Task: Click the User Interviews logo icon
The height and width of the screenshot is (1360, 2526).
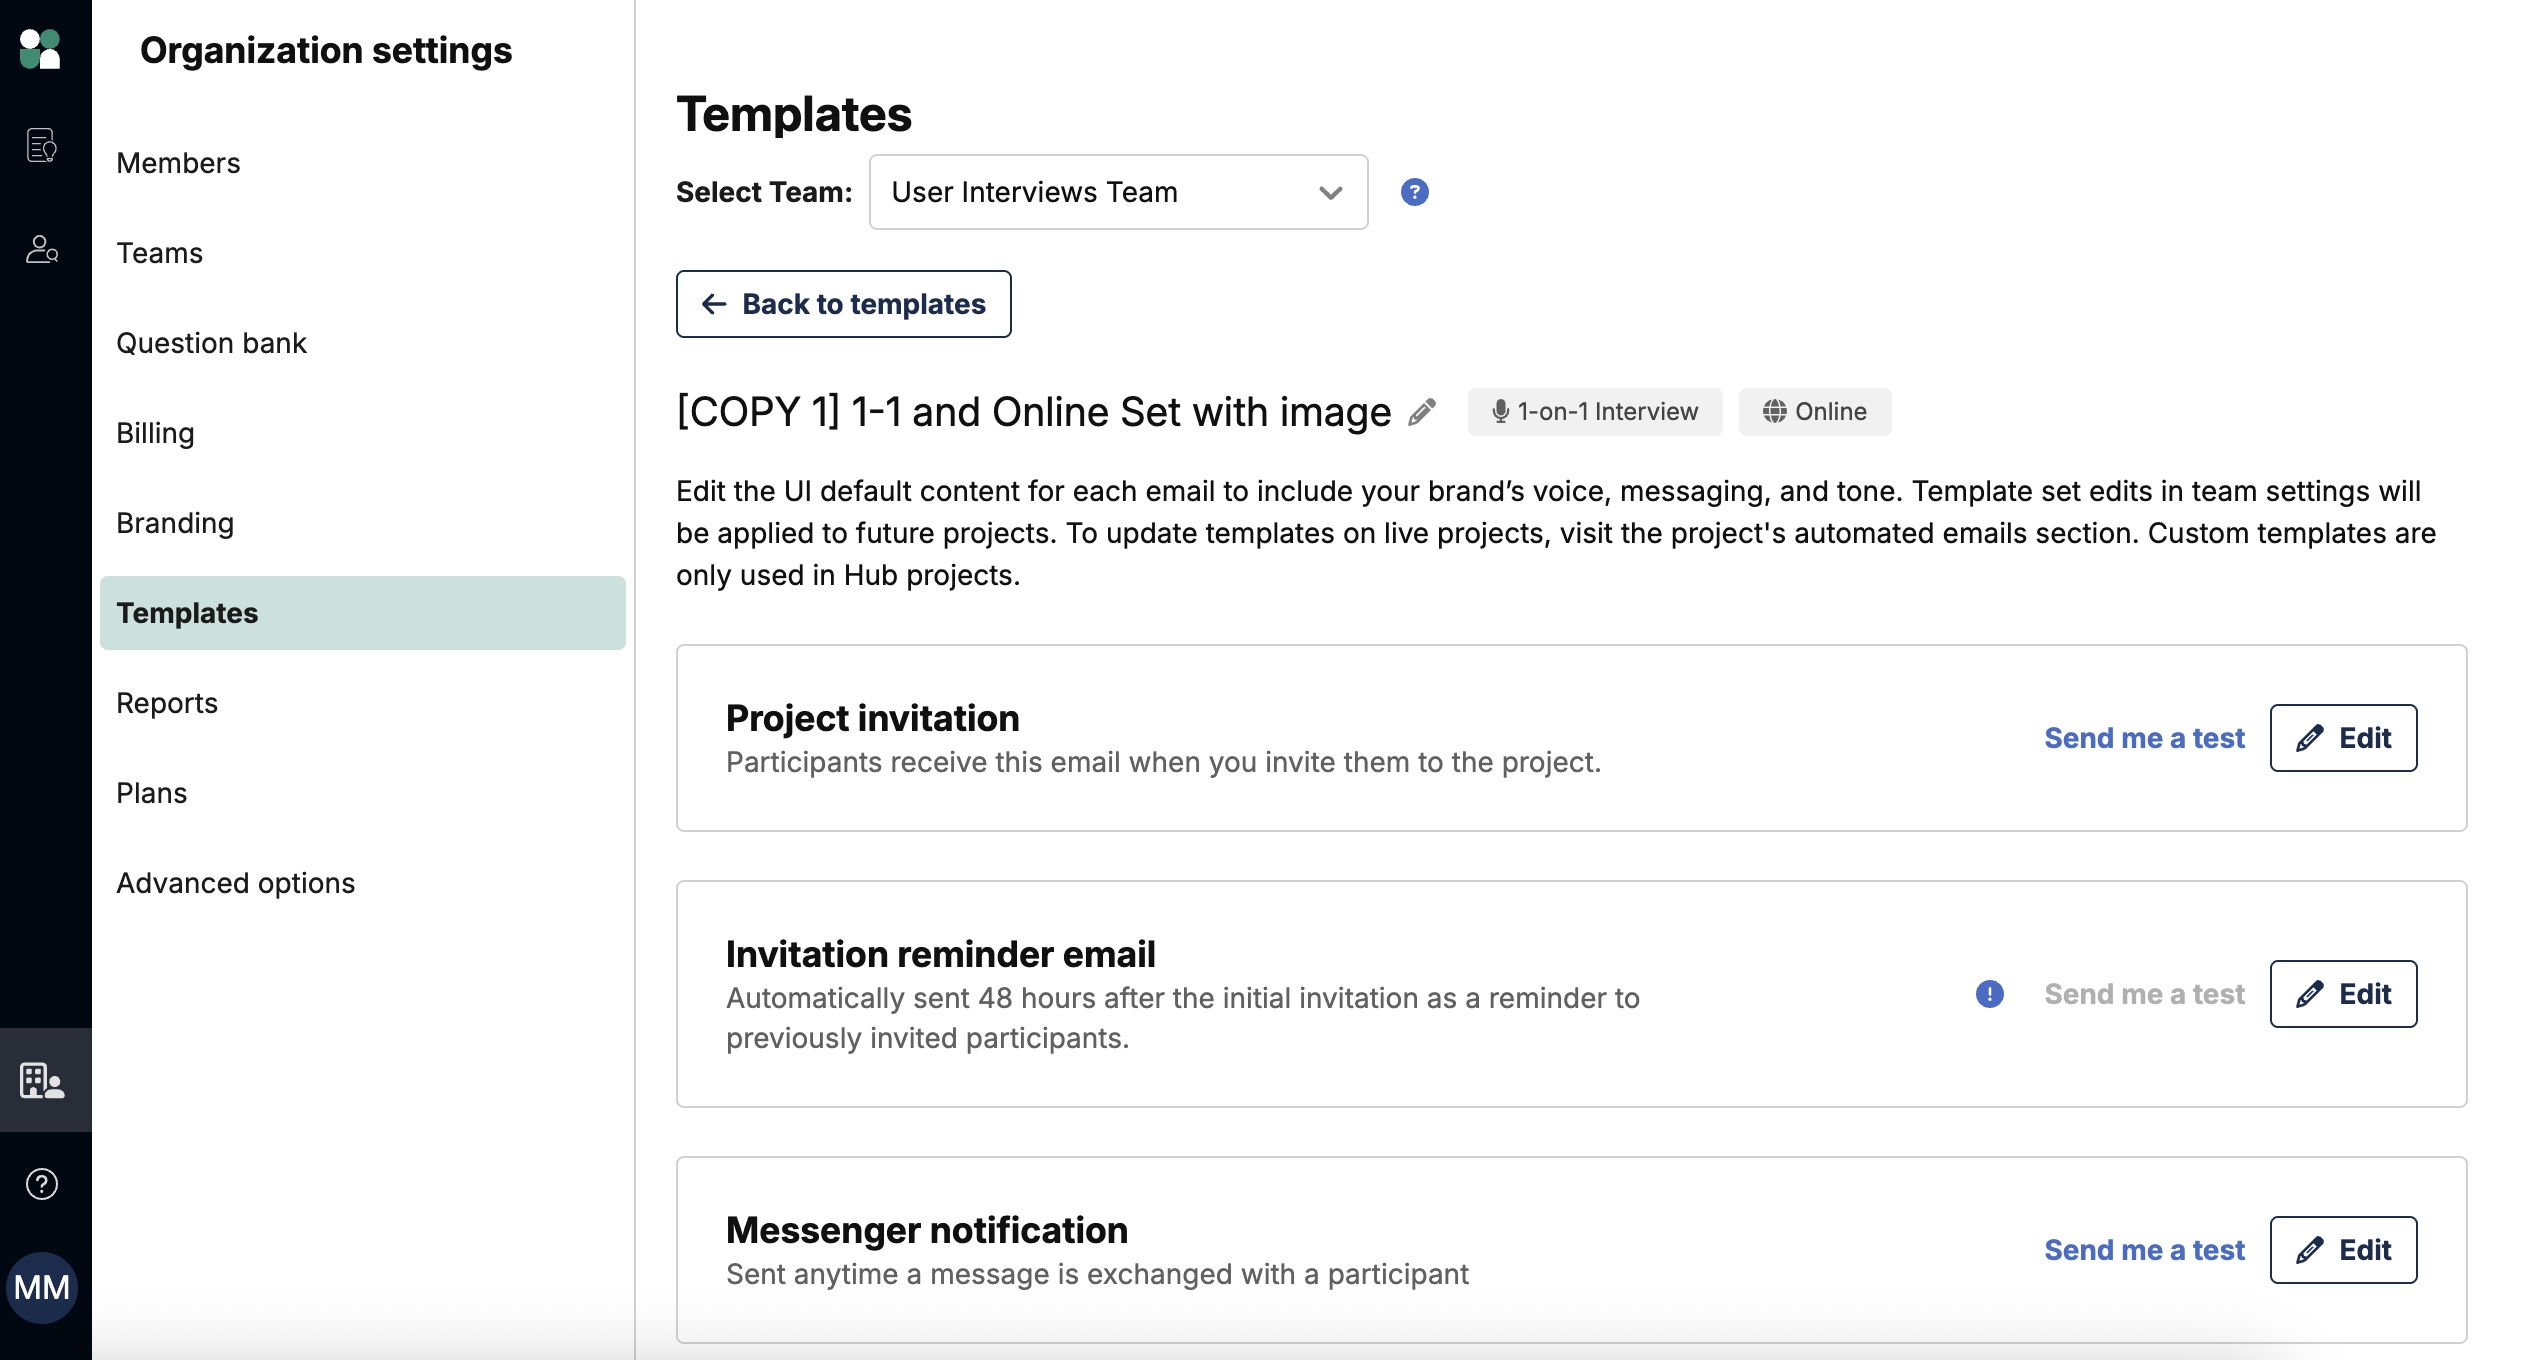Action: click(41, 49)
